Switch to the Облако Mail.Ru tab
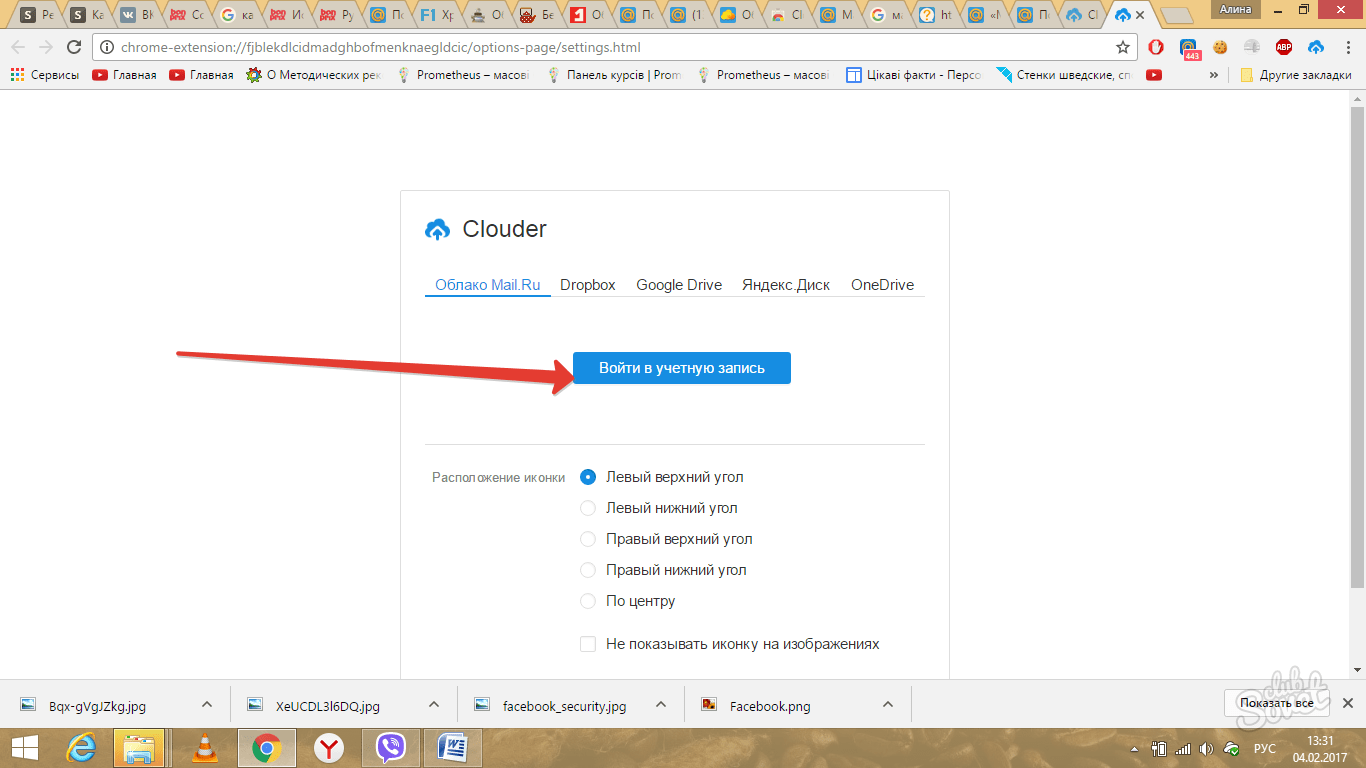The image size is (1366, 768). pyautogui.click(x=488, y=285)
